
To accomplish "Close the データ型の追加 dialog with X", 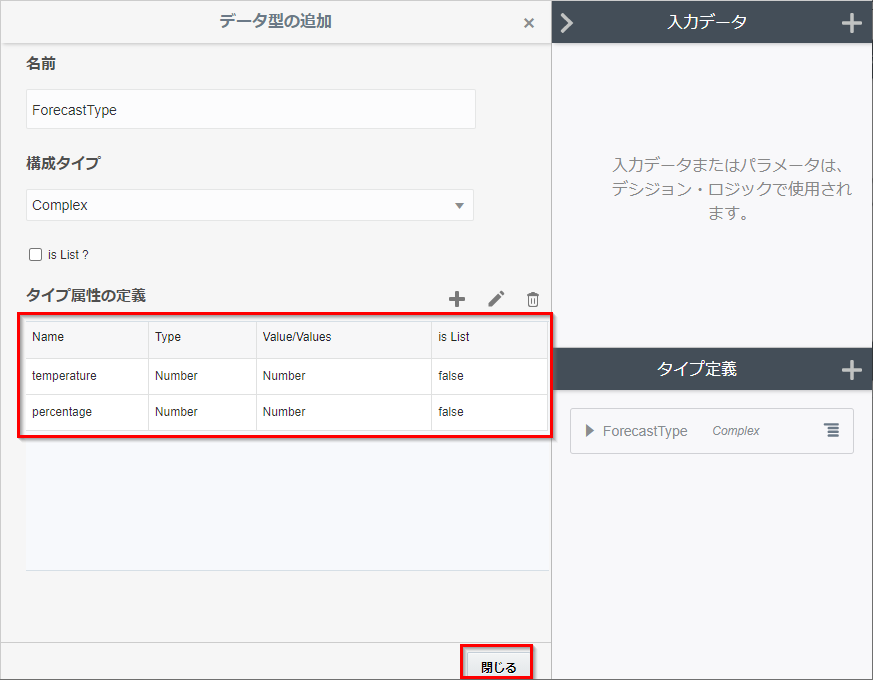I will coord(529,23).
